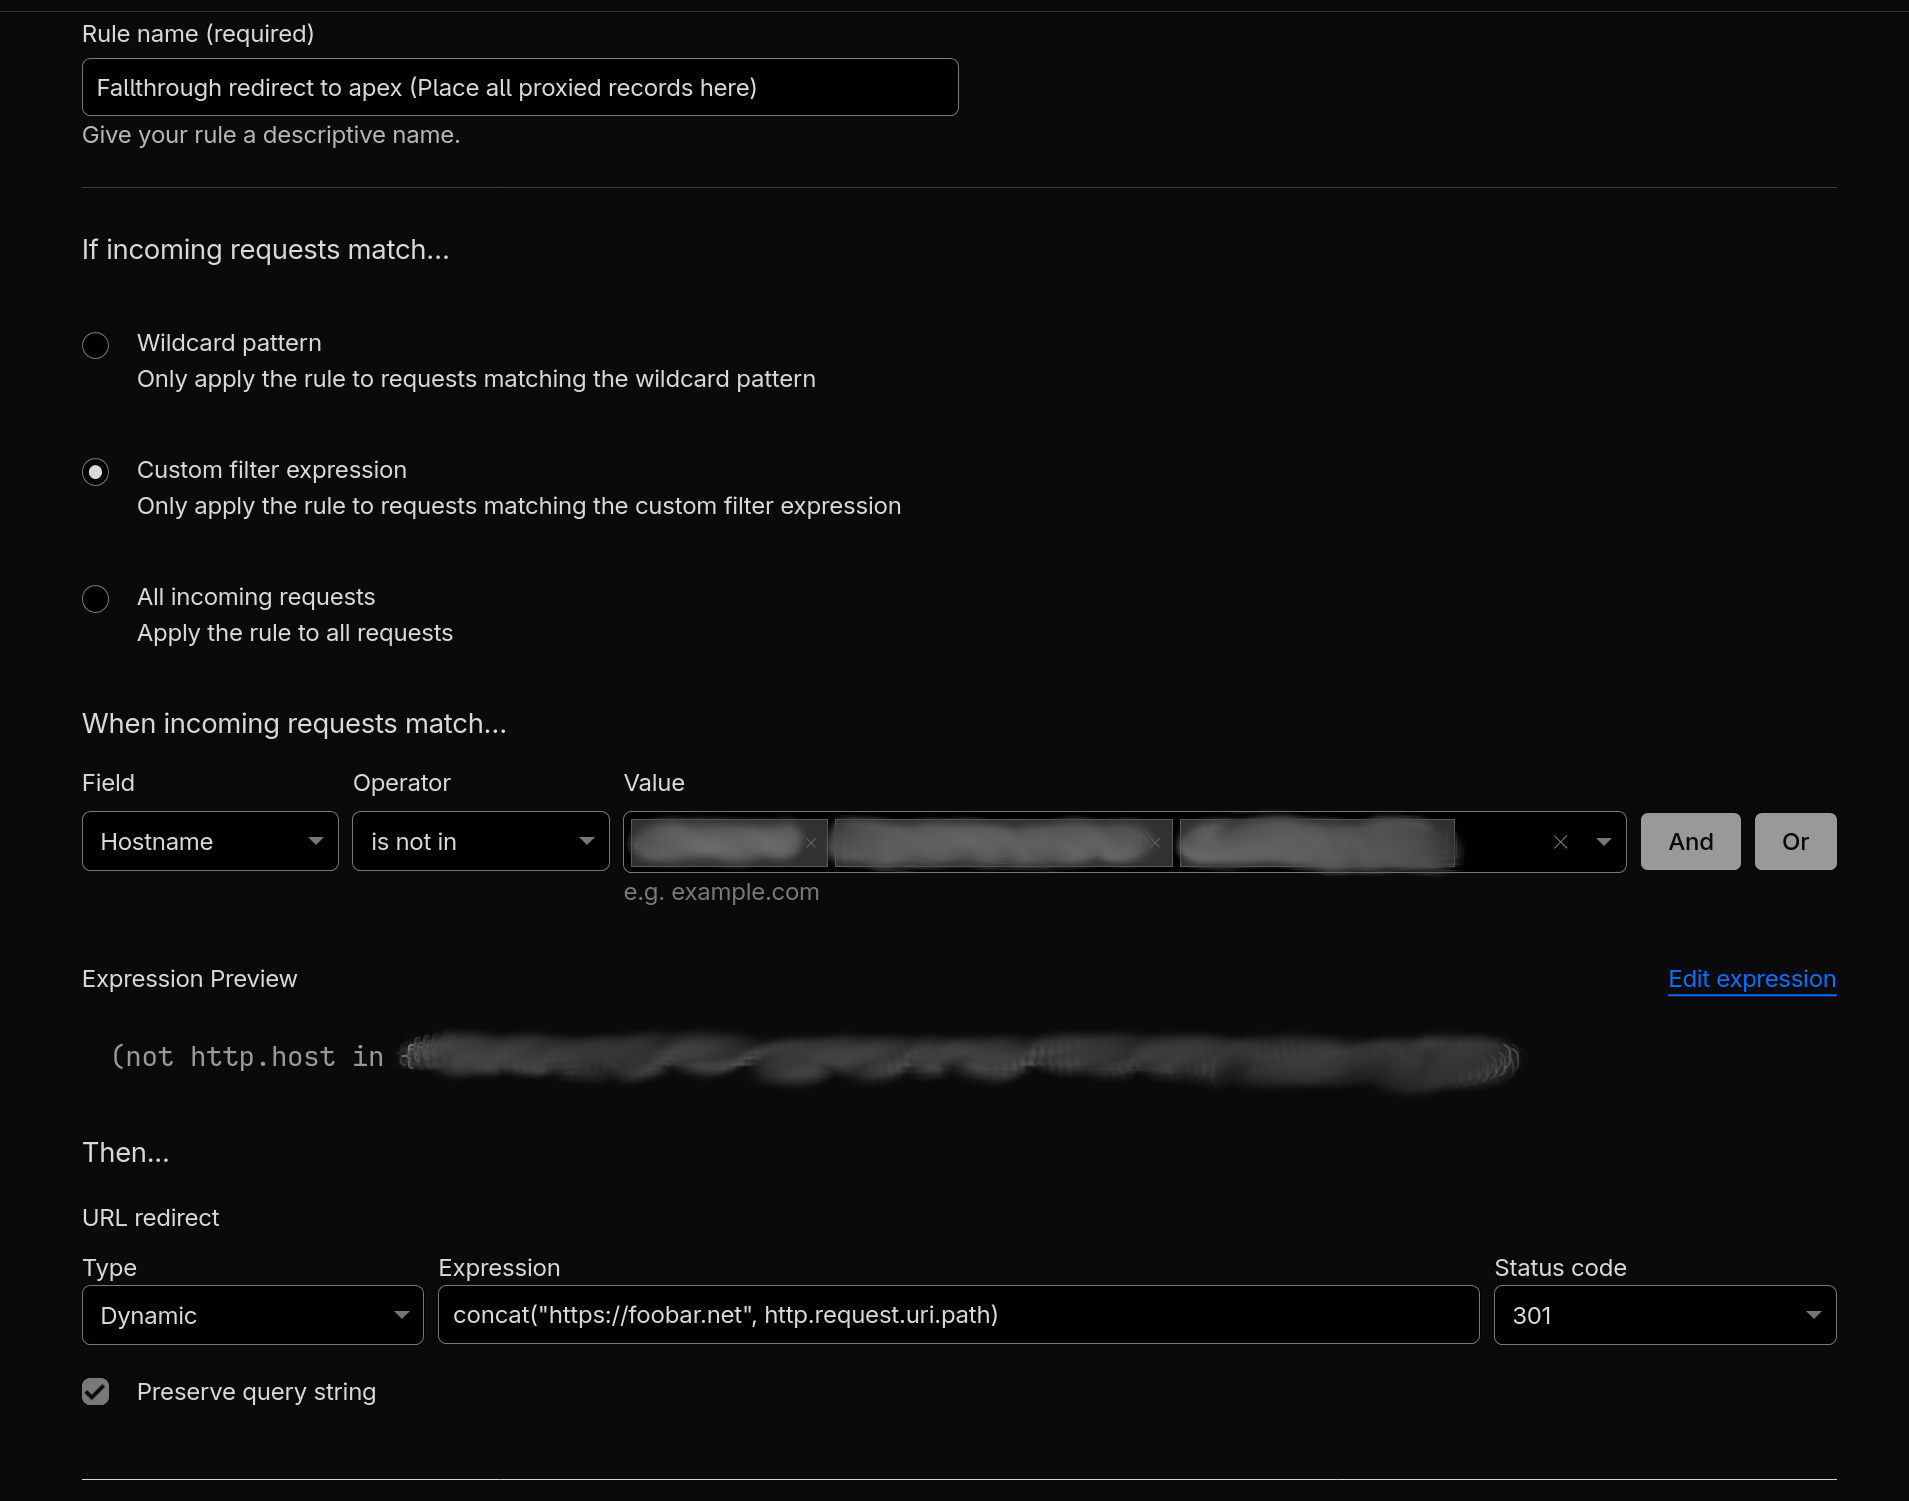Open the Hostname field dropdown
This screenshot has height=1501, width=1909.
point(210,841)
